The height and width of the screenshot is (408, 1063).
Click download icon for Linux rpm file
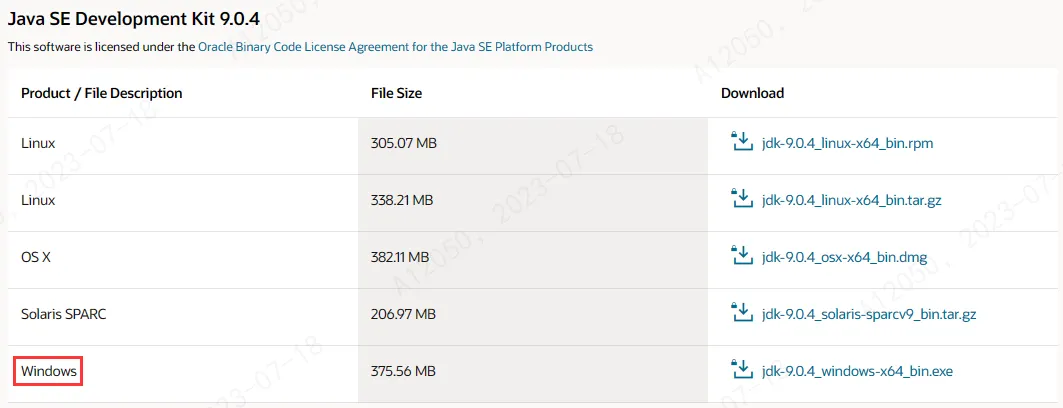(x=742, y=143)
